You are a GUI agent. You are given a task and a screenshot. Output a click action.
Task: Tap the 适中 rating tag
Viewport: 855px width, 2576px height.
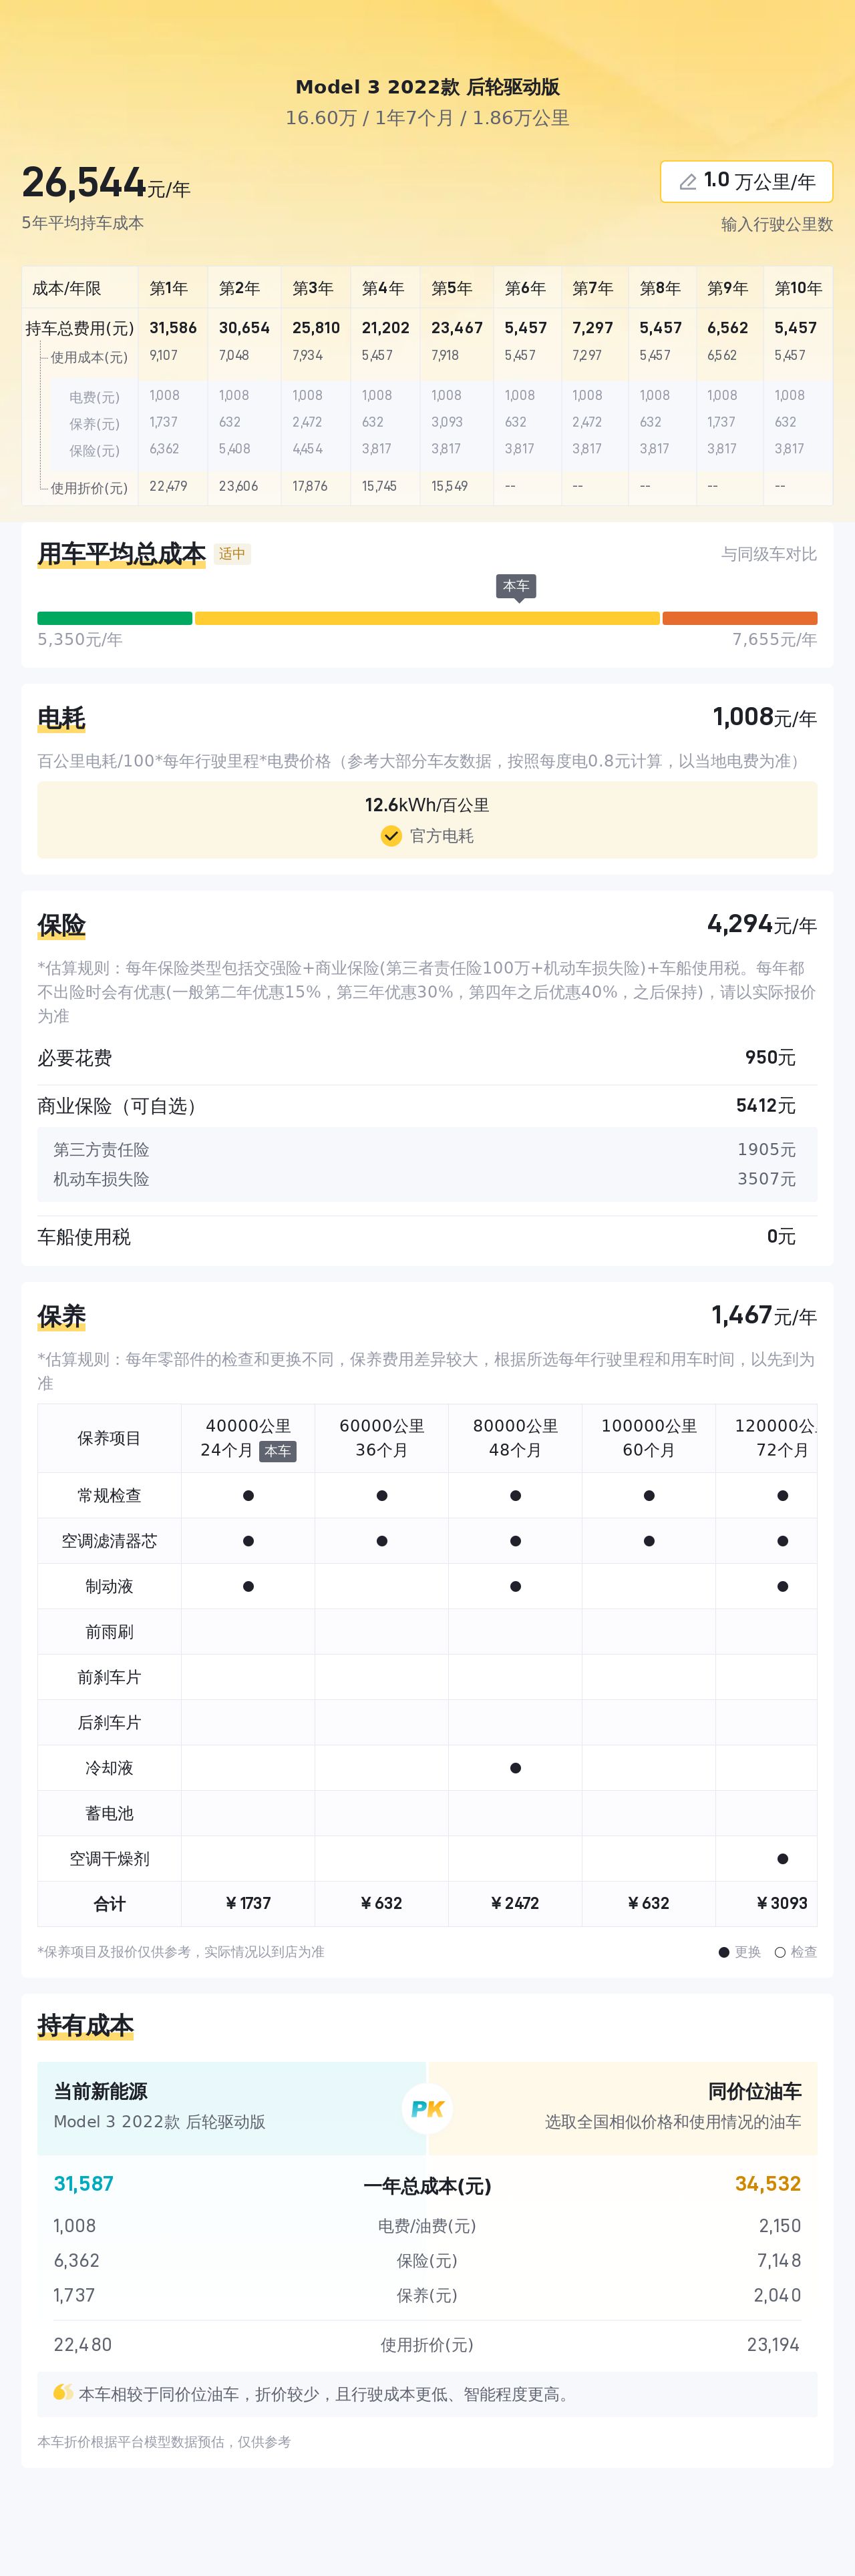pos(232,554)
